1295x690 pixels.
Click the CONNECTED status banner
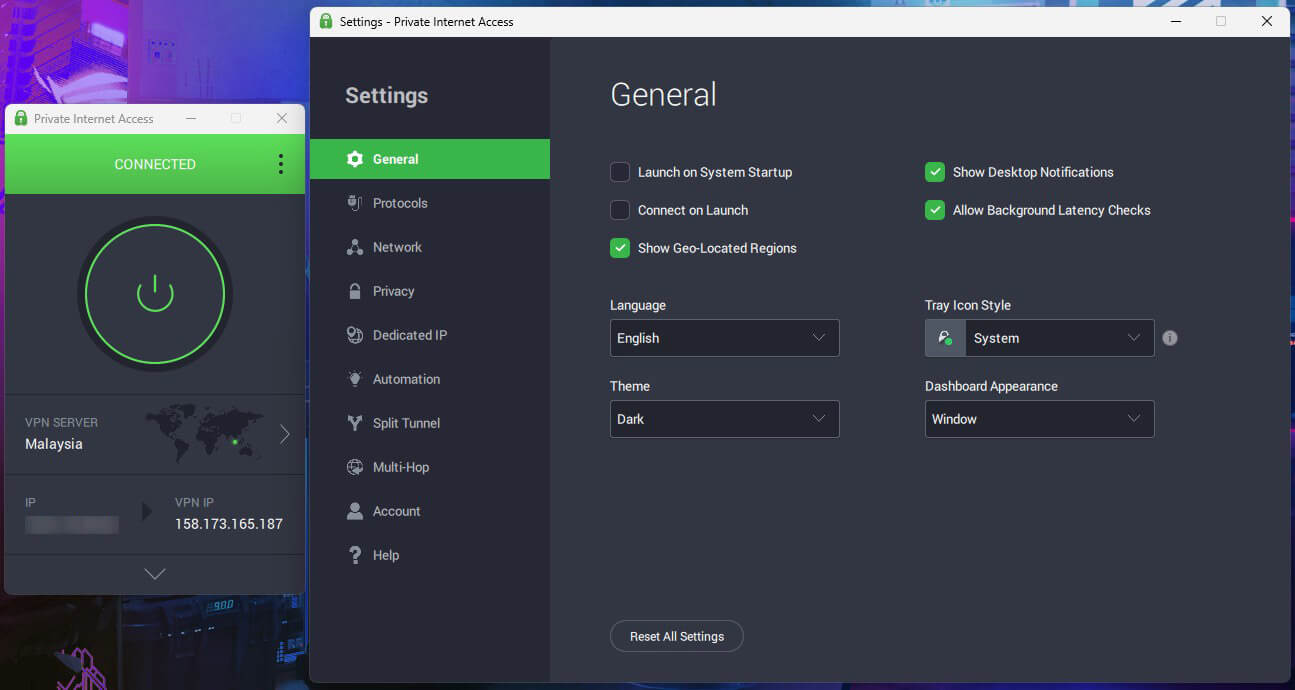155,164
